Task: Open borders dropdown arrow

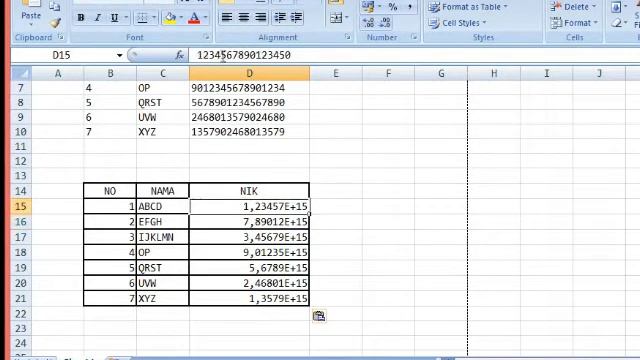Action: coord(154,18)
